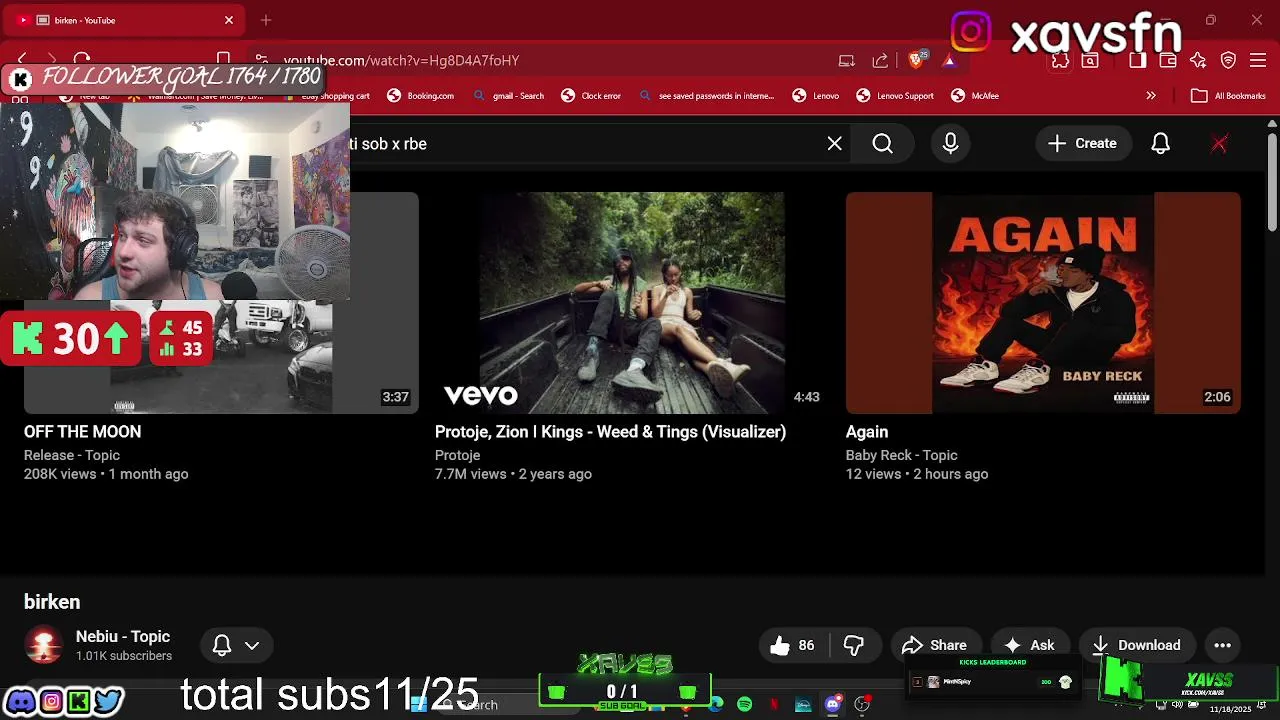Open All Bookmarks folder
This screenshot has height=720, width=1280.
click(x=1227, y=96)
